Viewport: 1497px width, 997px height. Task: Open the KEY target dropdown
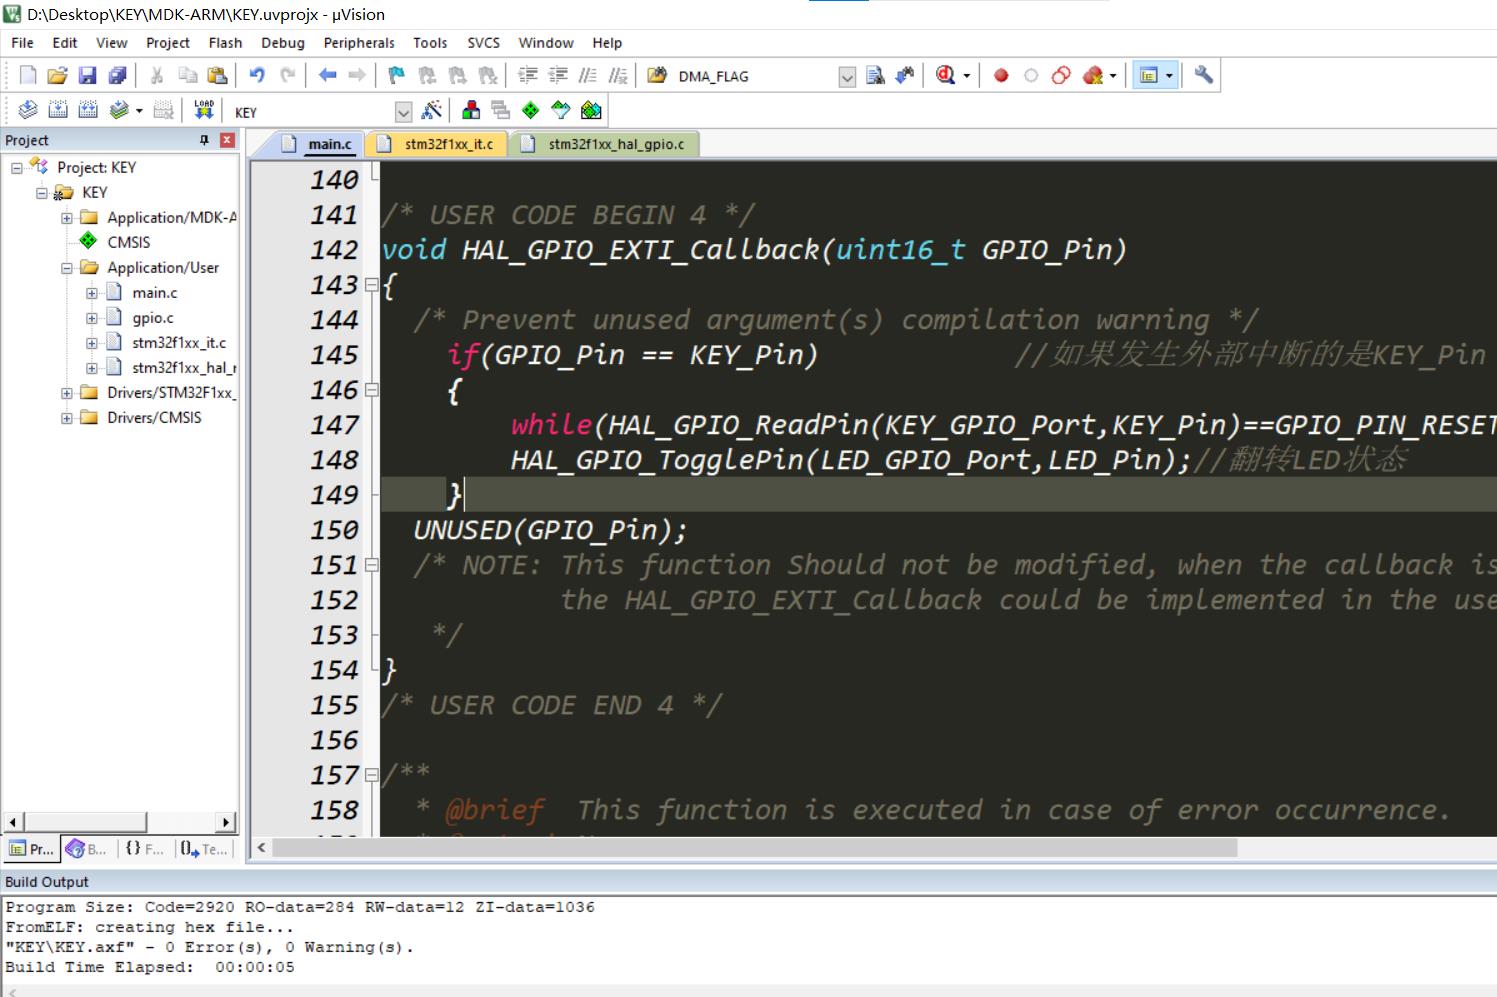coord(403,112)
